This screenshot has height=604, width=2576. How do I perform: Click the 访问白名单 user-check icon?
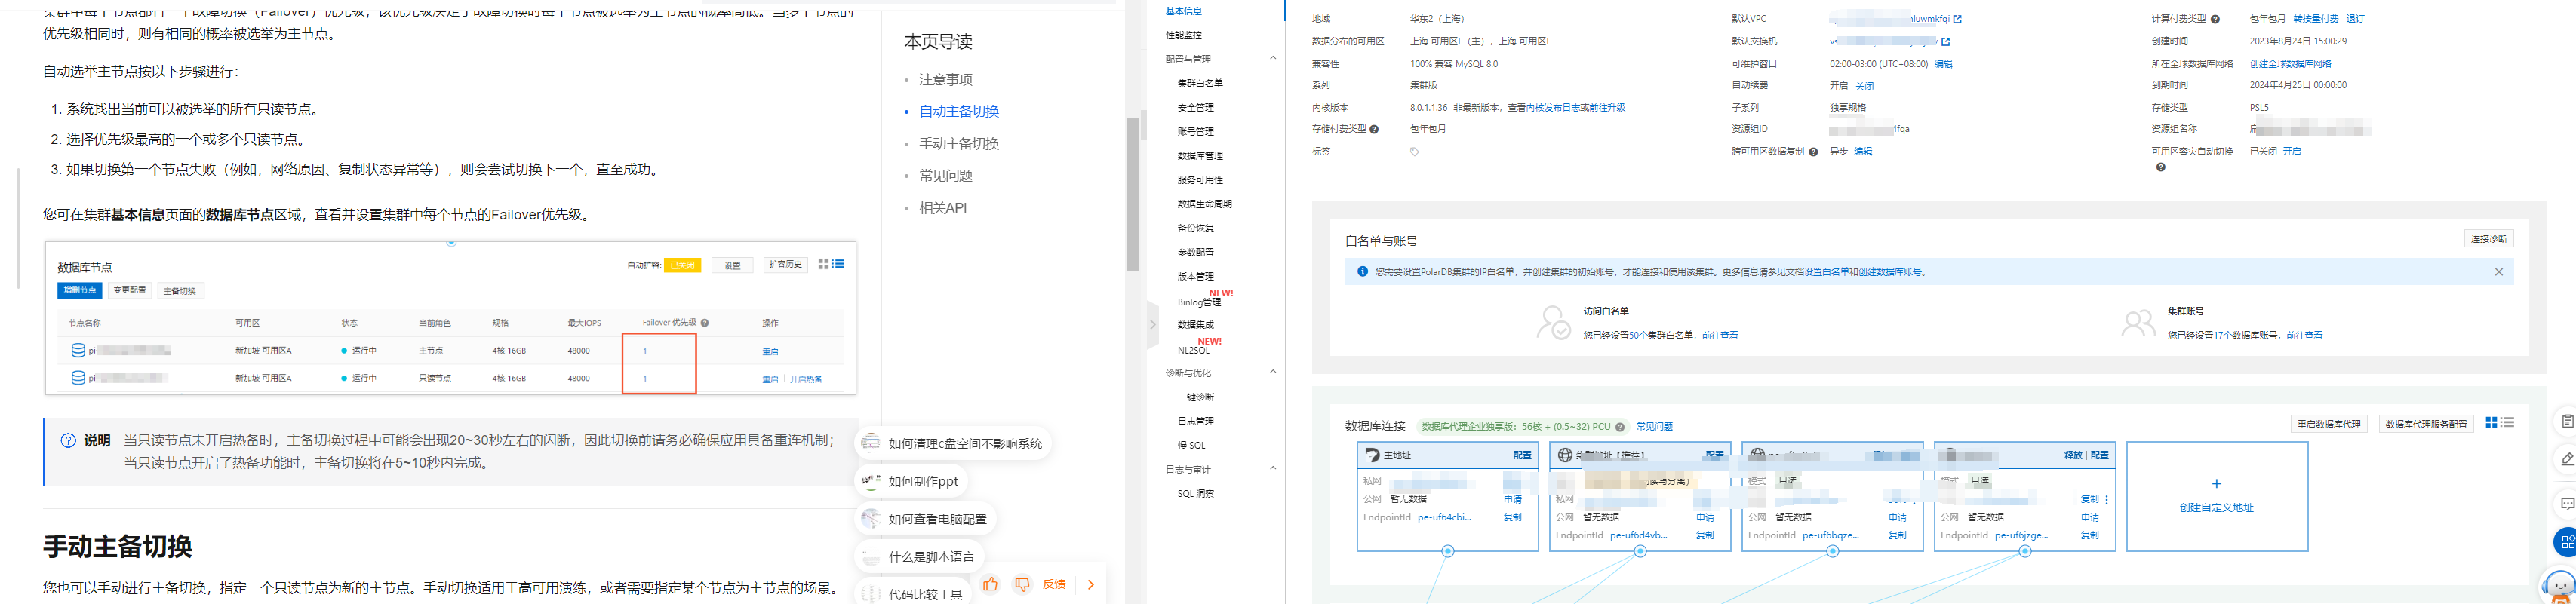tap(1553, 323)
